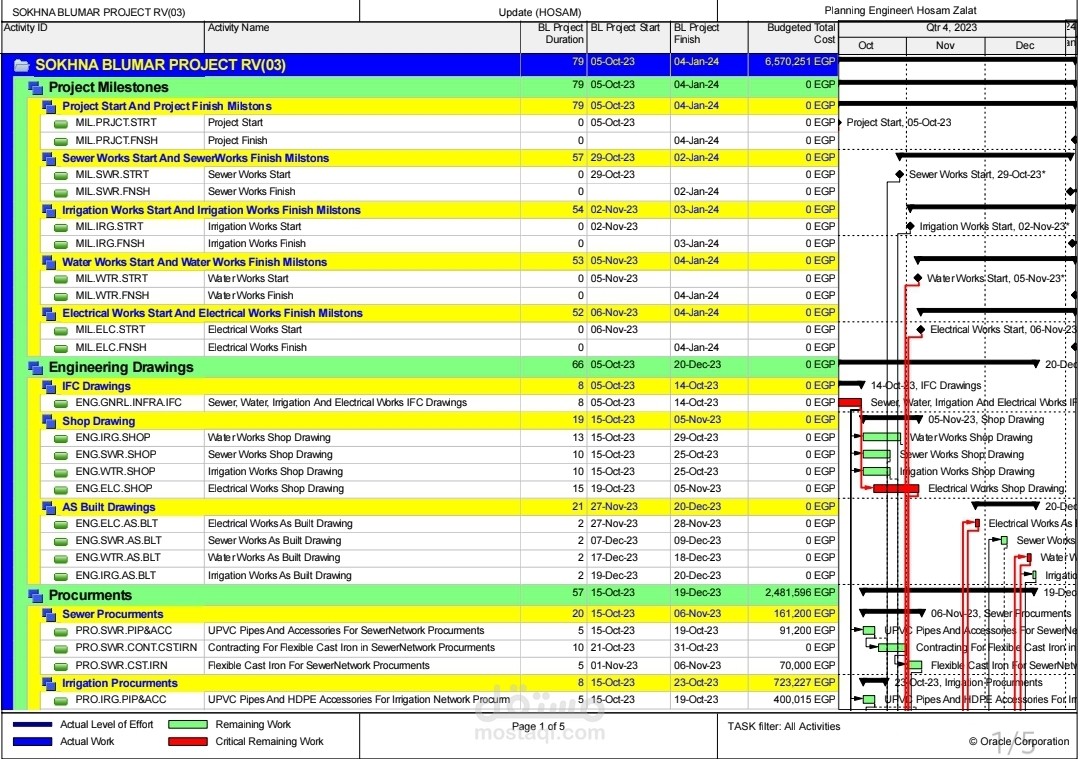Click the AS Built Drawings WBS icon
This screenshot has width=1080, height=759.
click(49, 508)
